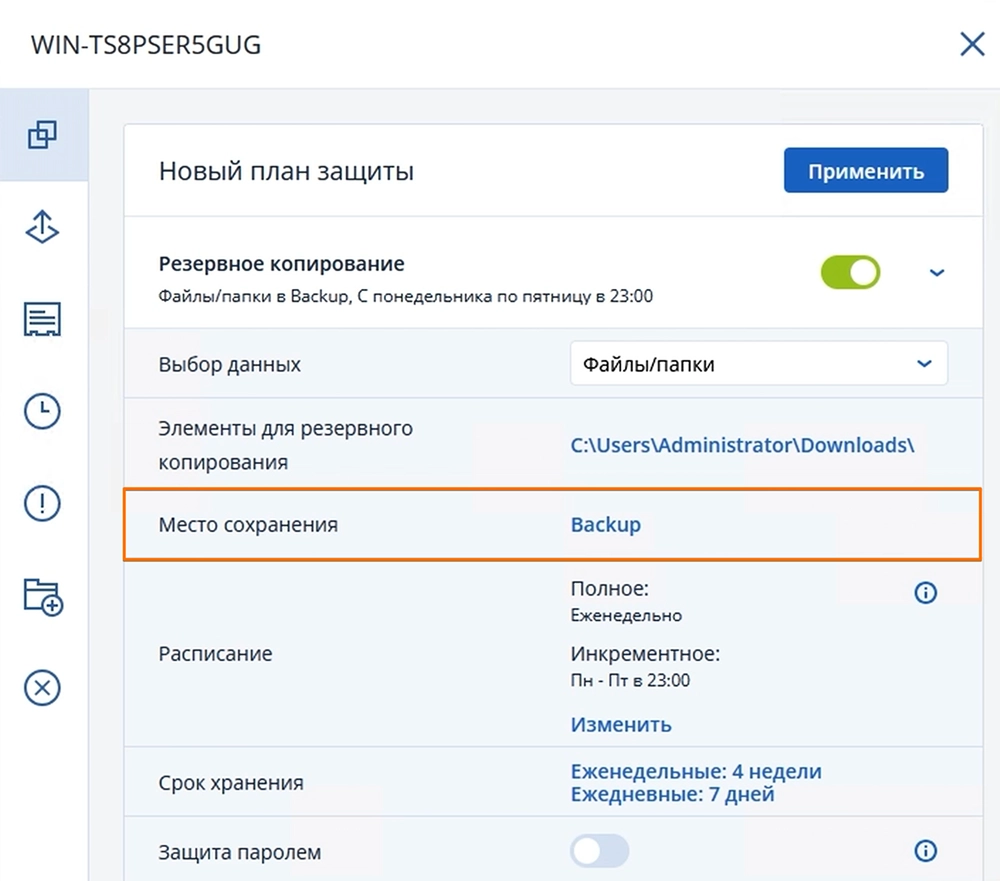
Task: Click the Изменить schedule link
Action: (x=621, y=724)
